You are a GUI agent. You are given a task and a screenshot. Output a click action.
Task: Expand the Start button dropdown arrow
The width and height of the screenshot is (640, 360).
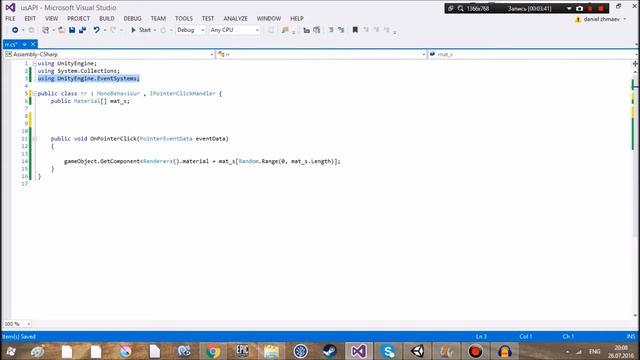[x=155, y=30]
